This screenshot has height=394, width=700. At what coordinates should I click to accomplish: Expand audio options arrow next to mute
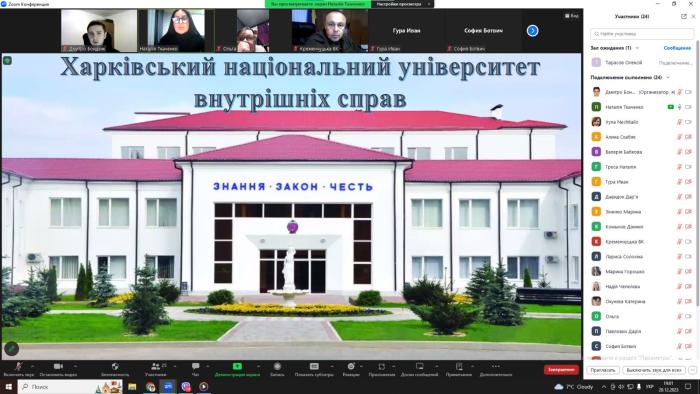(32, 366)
